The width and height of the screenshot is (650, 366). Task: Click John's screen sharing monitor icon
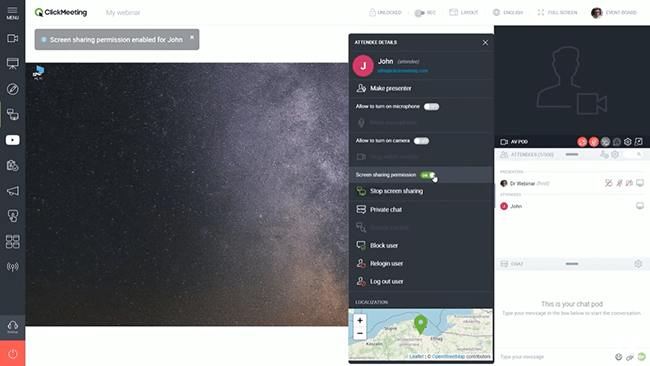pyautogui.click(x=640, y=206)
